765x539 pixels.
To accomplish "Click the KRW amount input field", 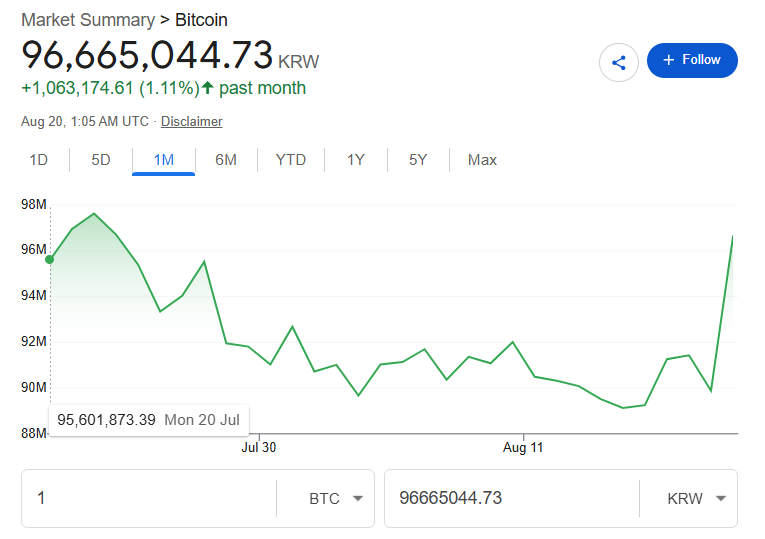I will tap(512, 499).
